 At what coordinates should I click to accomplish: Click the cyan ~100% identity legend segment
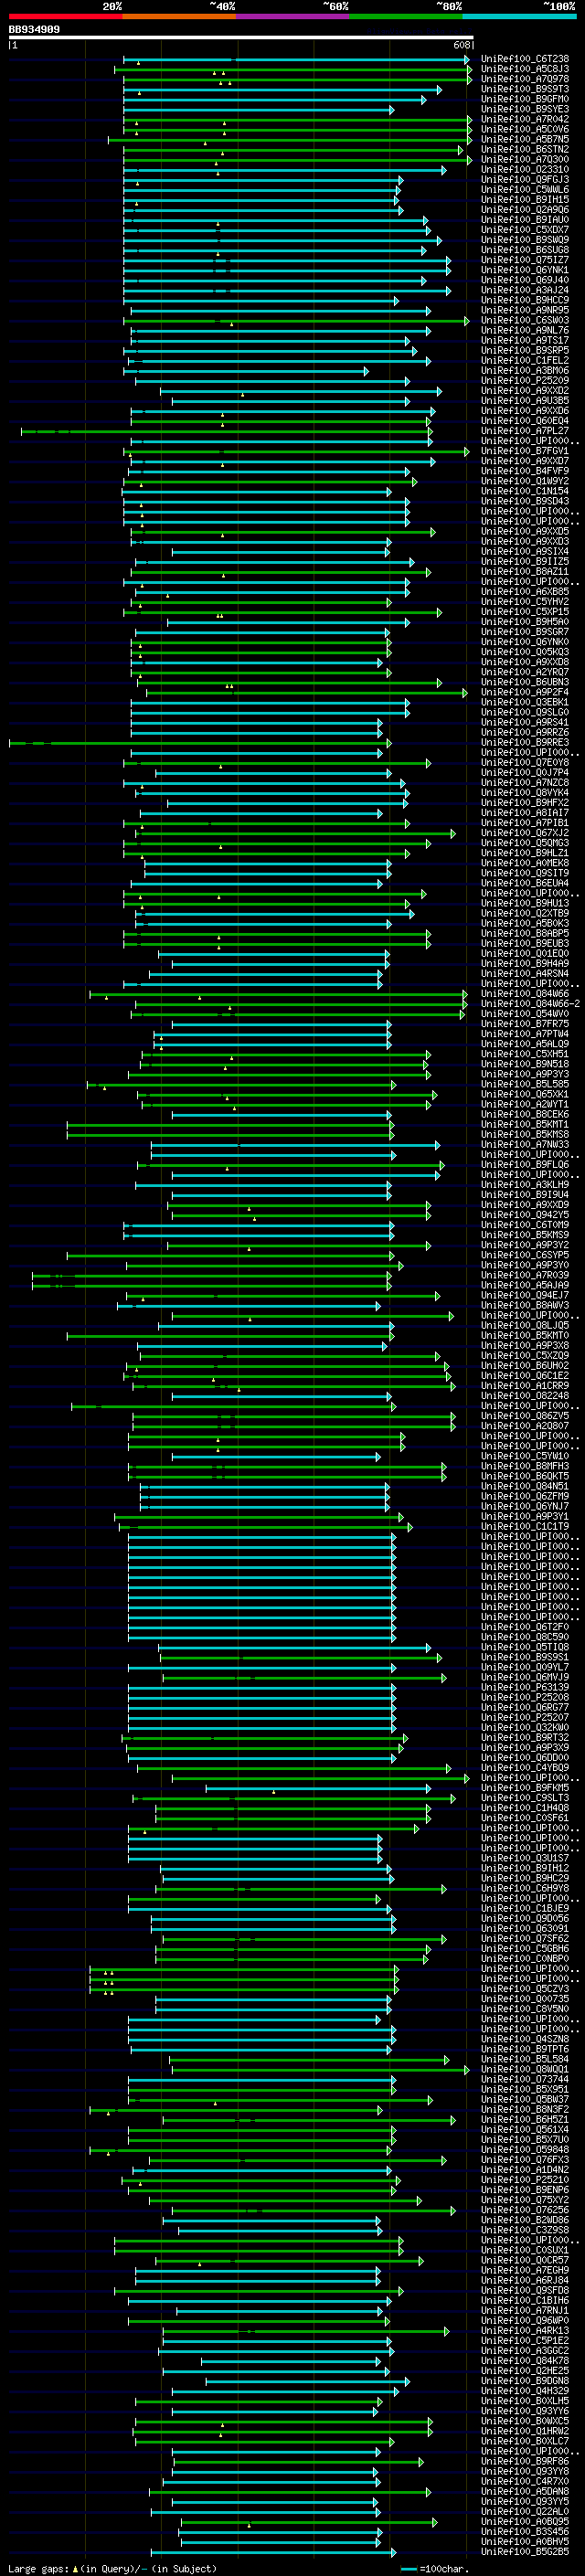(520, 16)
